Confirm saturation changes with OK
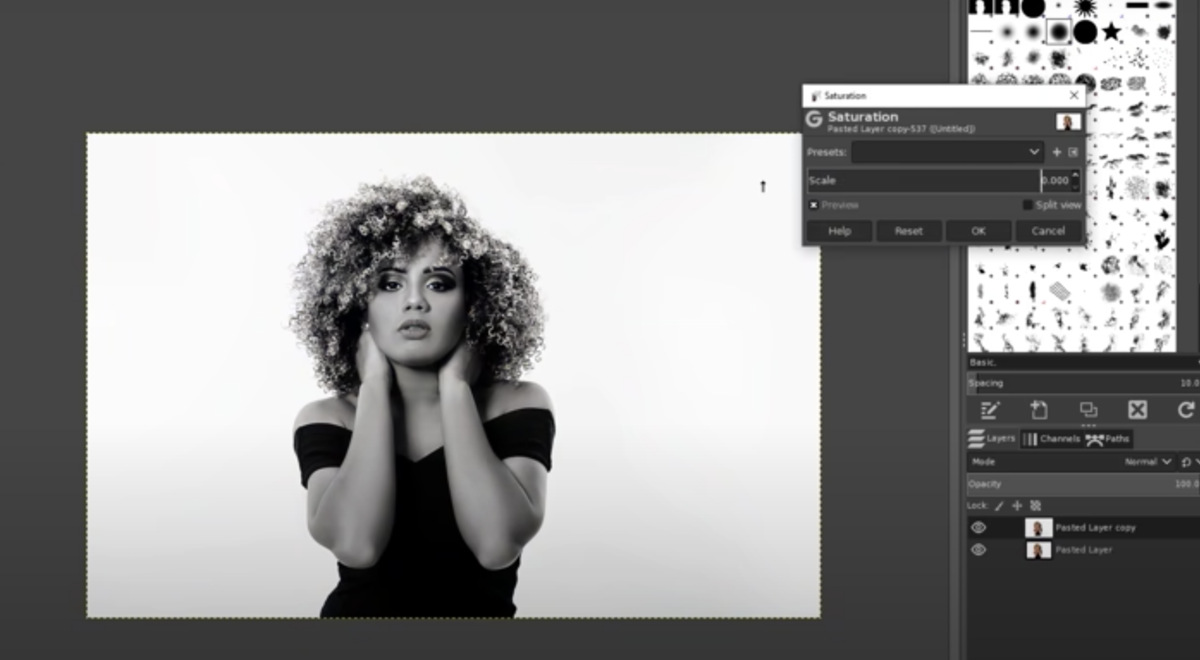1200x660 pixels. pyautogui.click(x=978, y=231)
